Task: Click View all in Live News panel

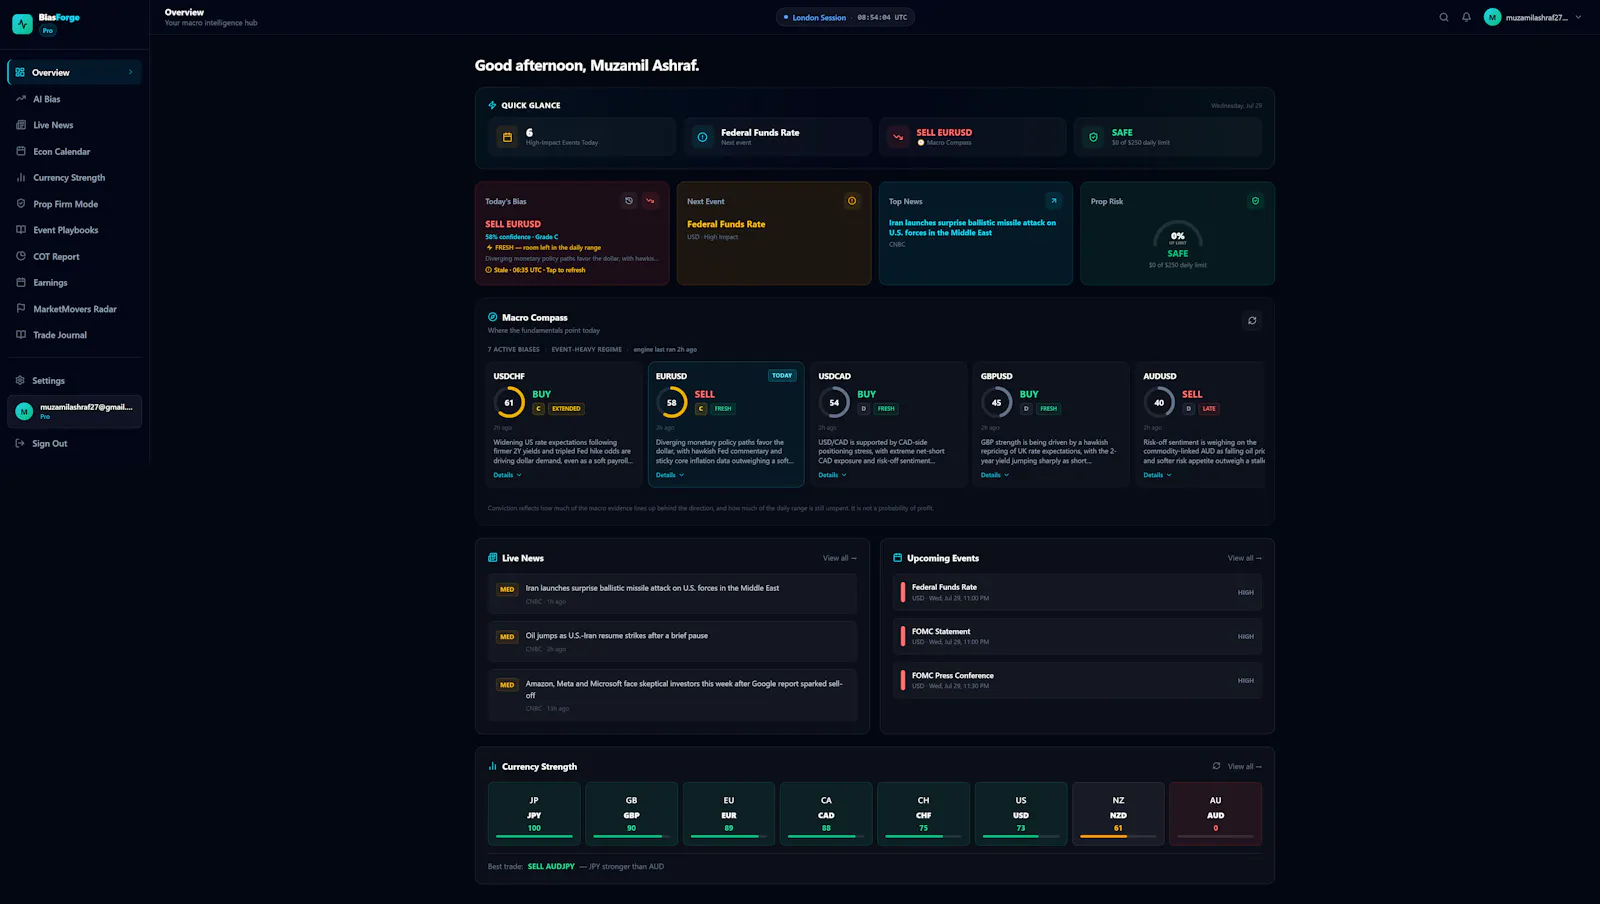Action: pyautogui.click(x=840, y=558)
